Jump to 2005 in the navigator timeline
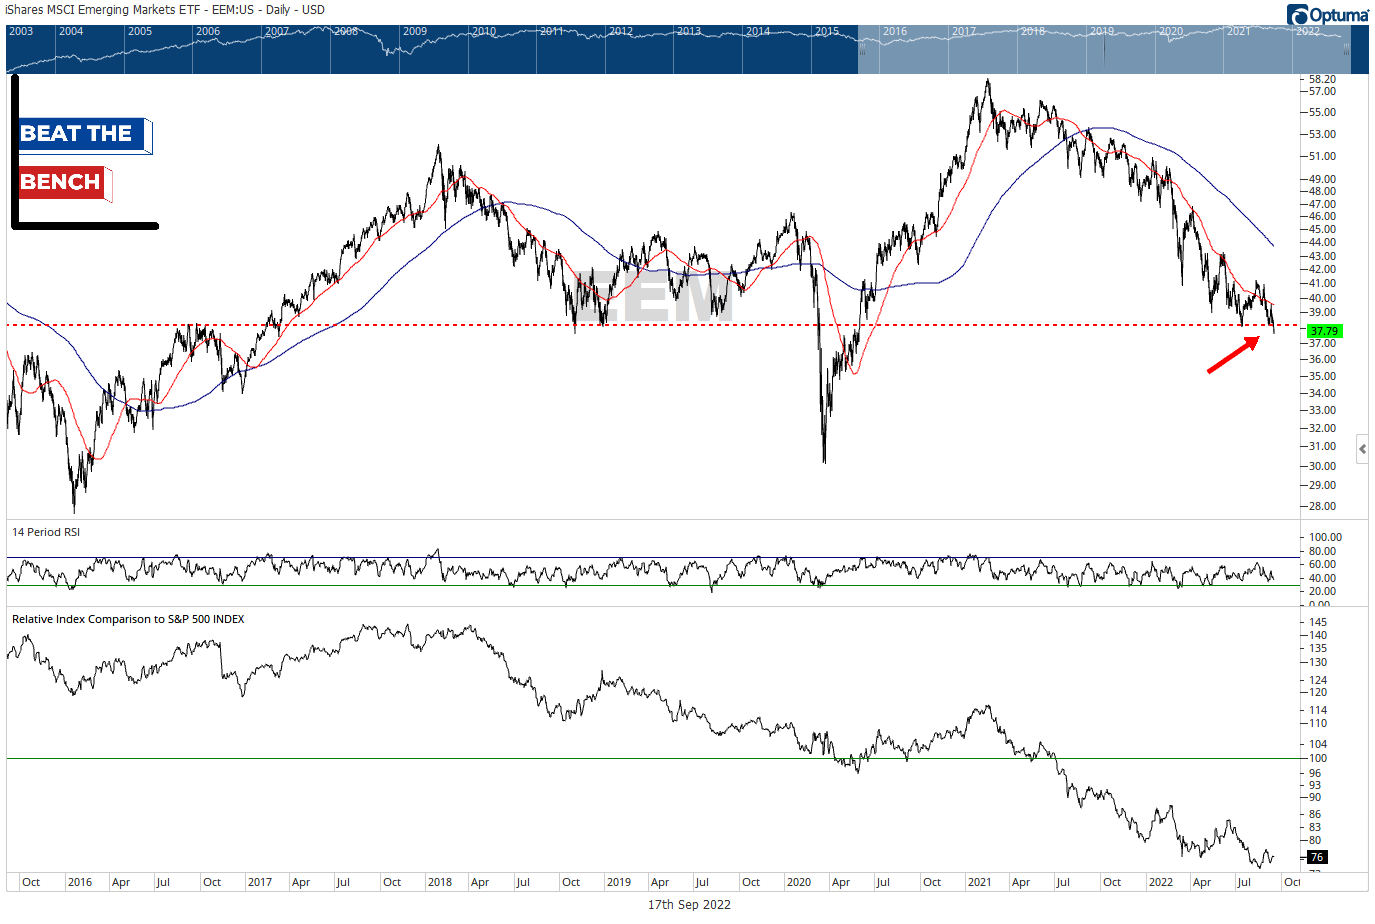 [140, 31]
